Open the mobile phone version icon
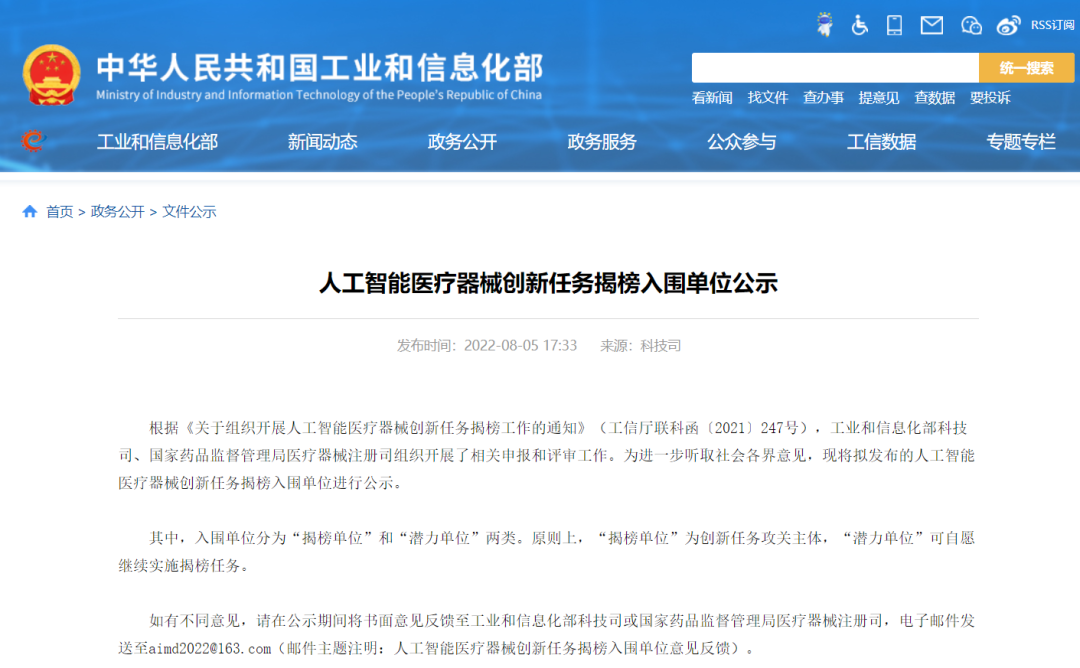 point(894,25)
